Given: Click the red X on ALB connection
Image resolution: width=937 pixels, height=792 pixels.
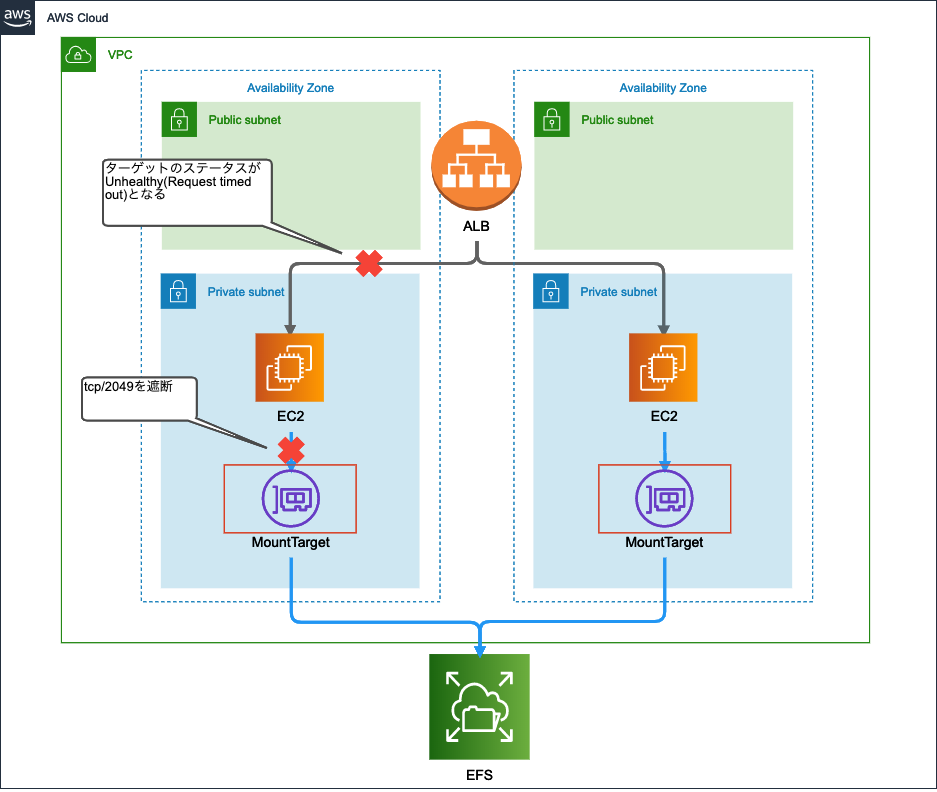Looking at the screenshot, I should (369, 264).
